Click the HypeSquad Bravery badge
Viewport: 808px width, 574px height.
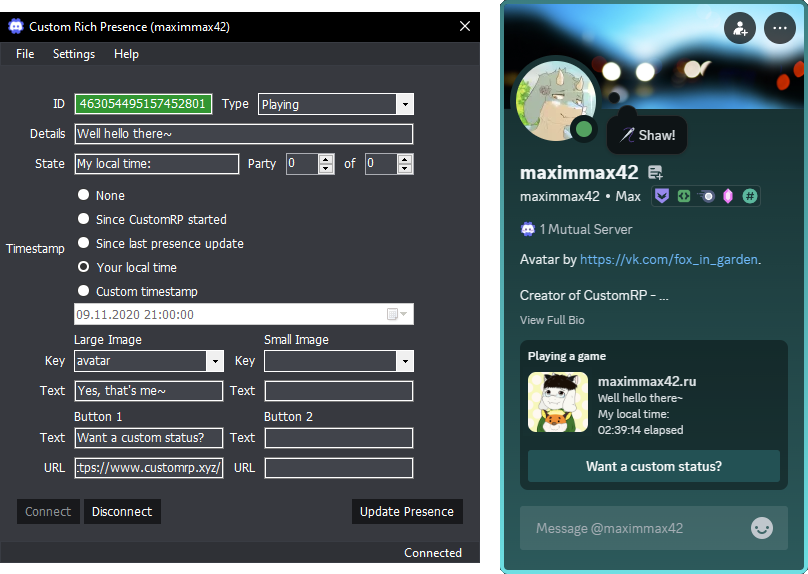tap(662, 196)
